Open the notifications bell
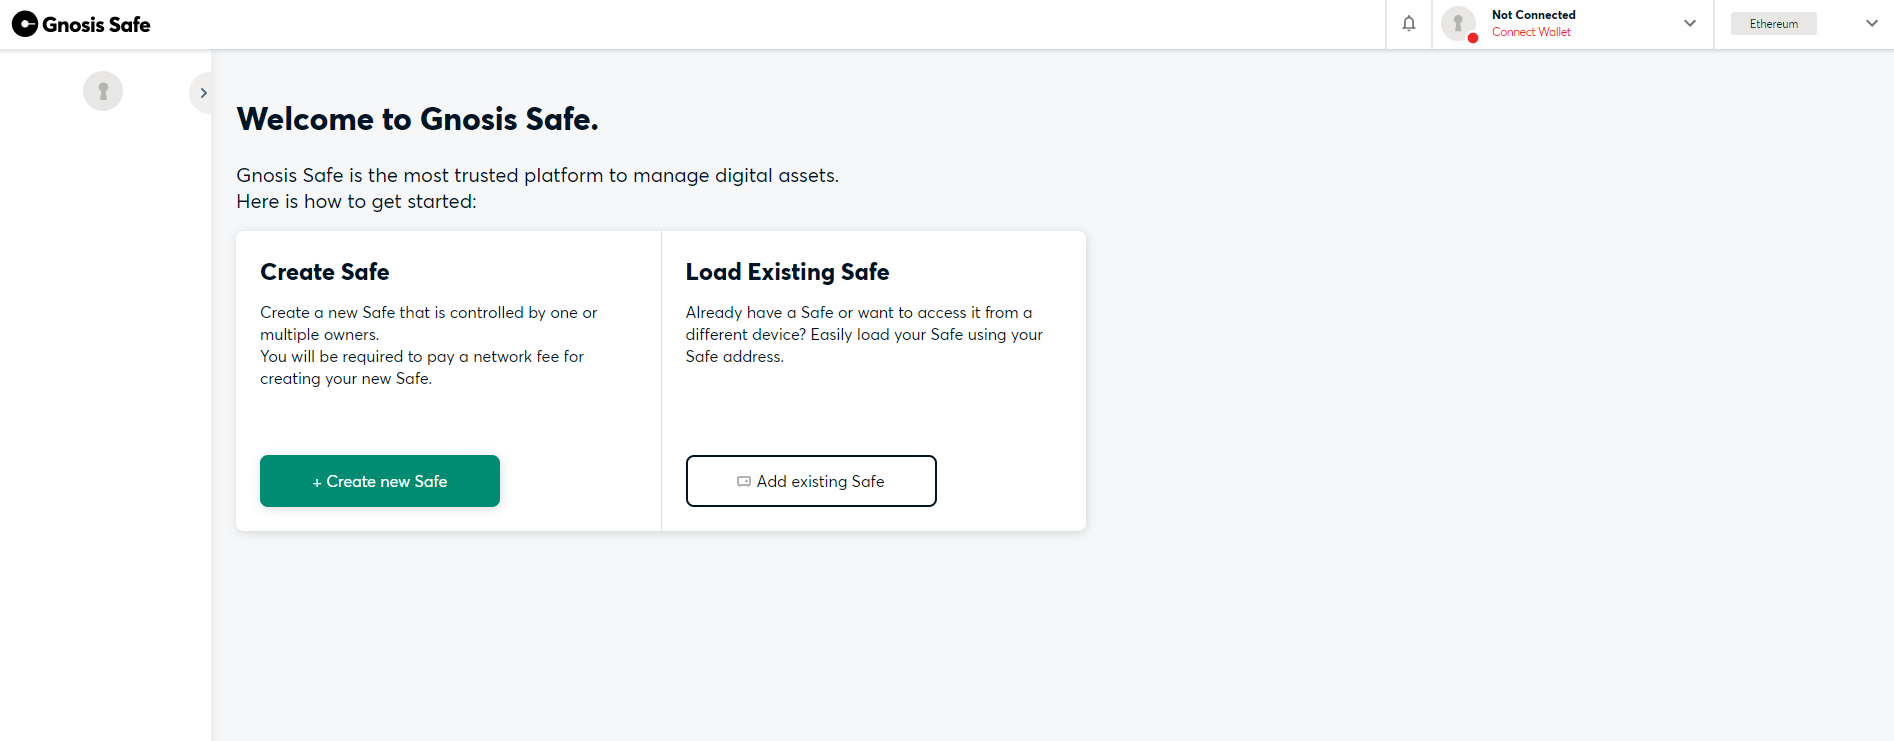Image resolution: width=1894 pixels, height=741 pixels. click(x=1409, y=24)
